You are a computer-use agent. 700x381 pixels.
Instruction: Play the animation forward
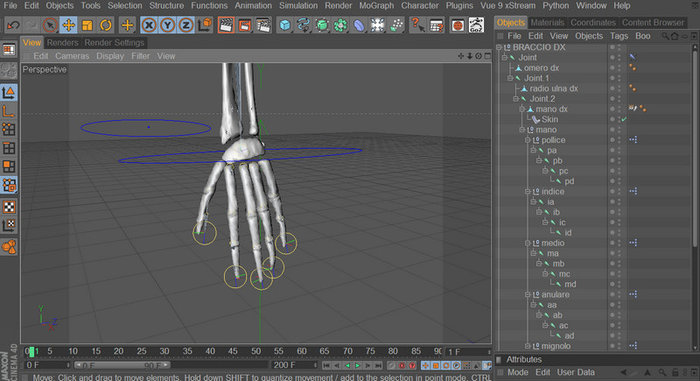(x=358, y=365)
